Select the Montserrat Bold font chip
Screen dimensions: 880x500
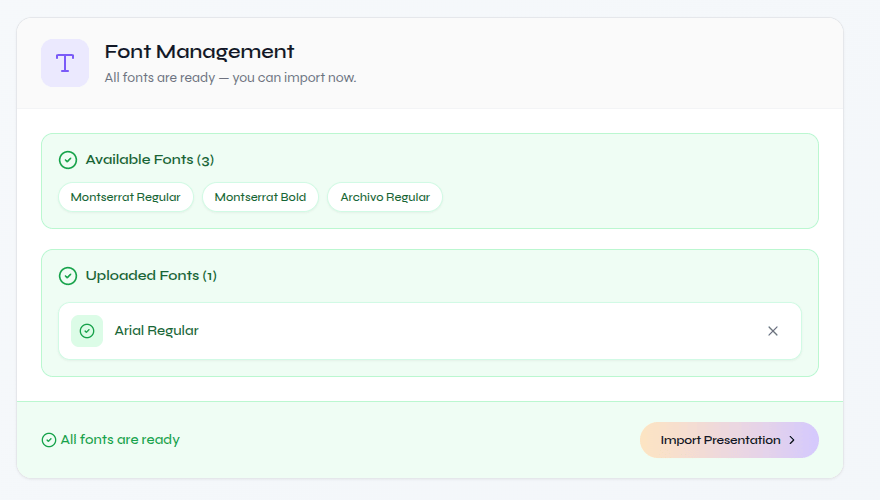(x=260, y=197)
